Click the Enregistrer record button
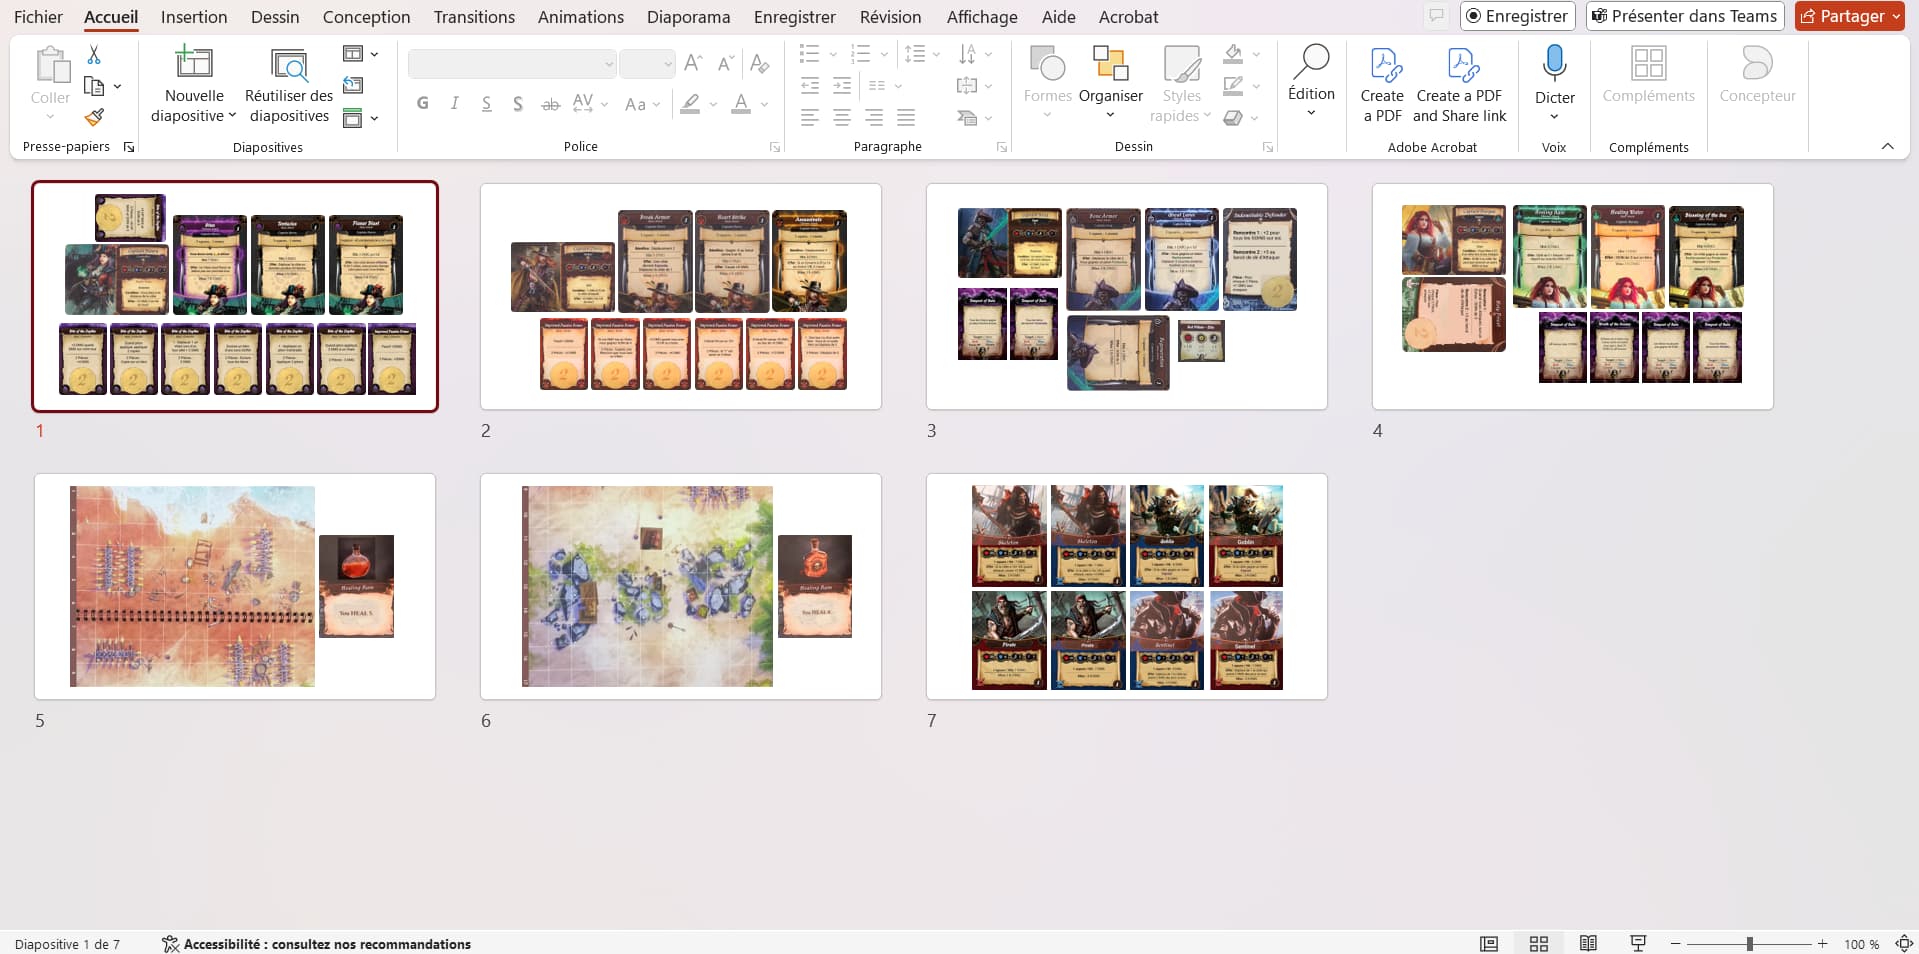This screenshot has height=954, width=1919. tap(1517, 16)
